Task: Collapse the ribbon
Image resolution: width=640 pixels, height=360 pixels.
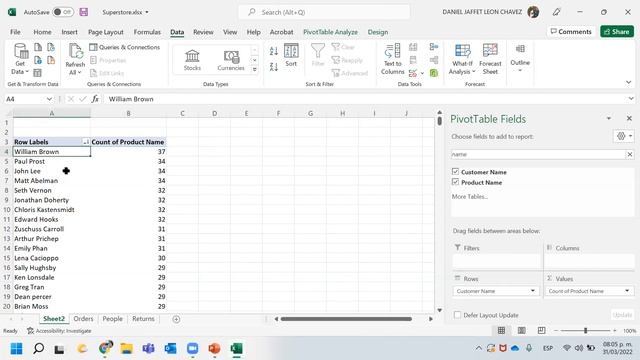Action: (629, 82)
